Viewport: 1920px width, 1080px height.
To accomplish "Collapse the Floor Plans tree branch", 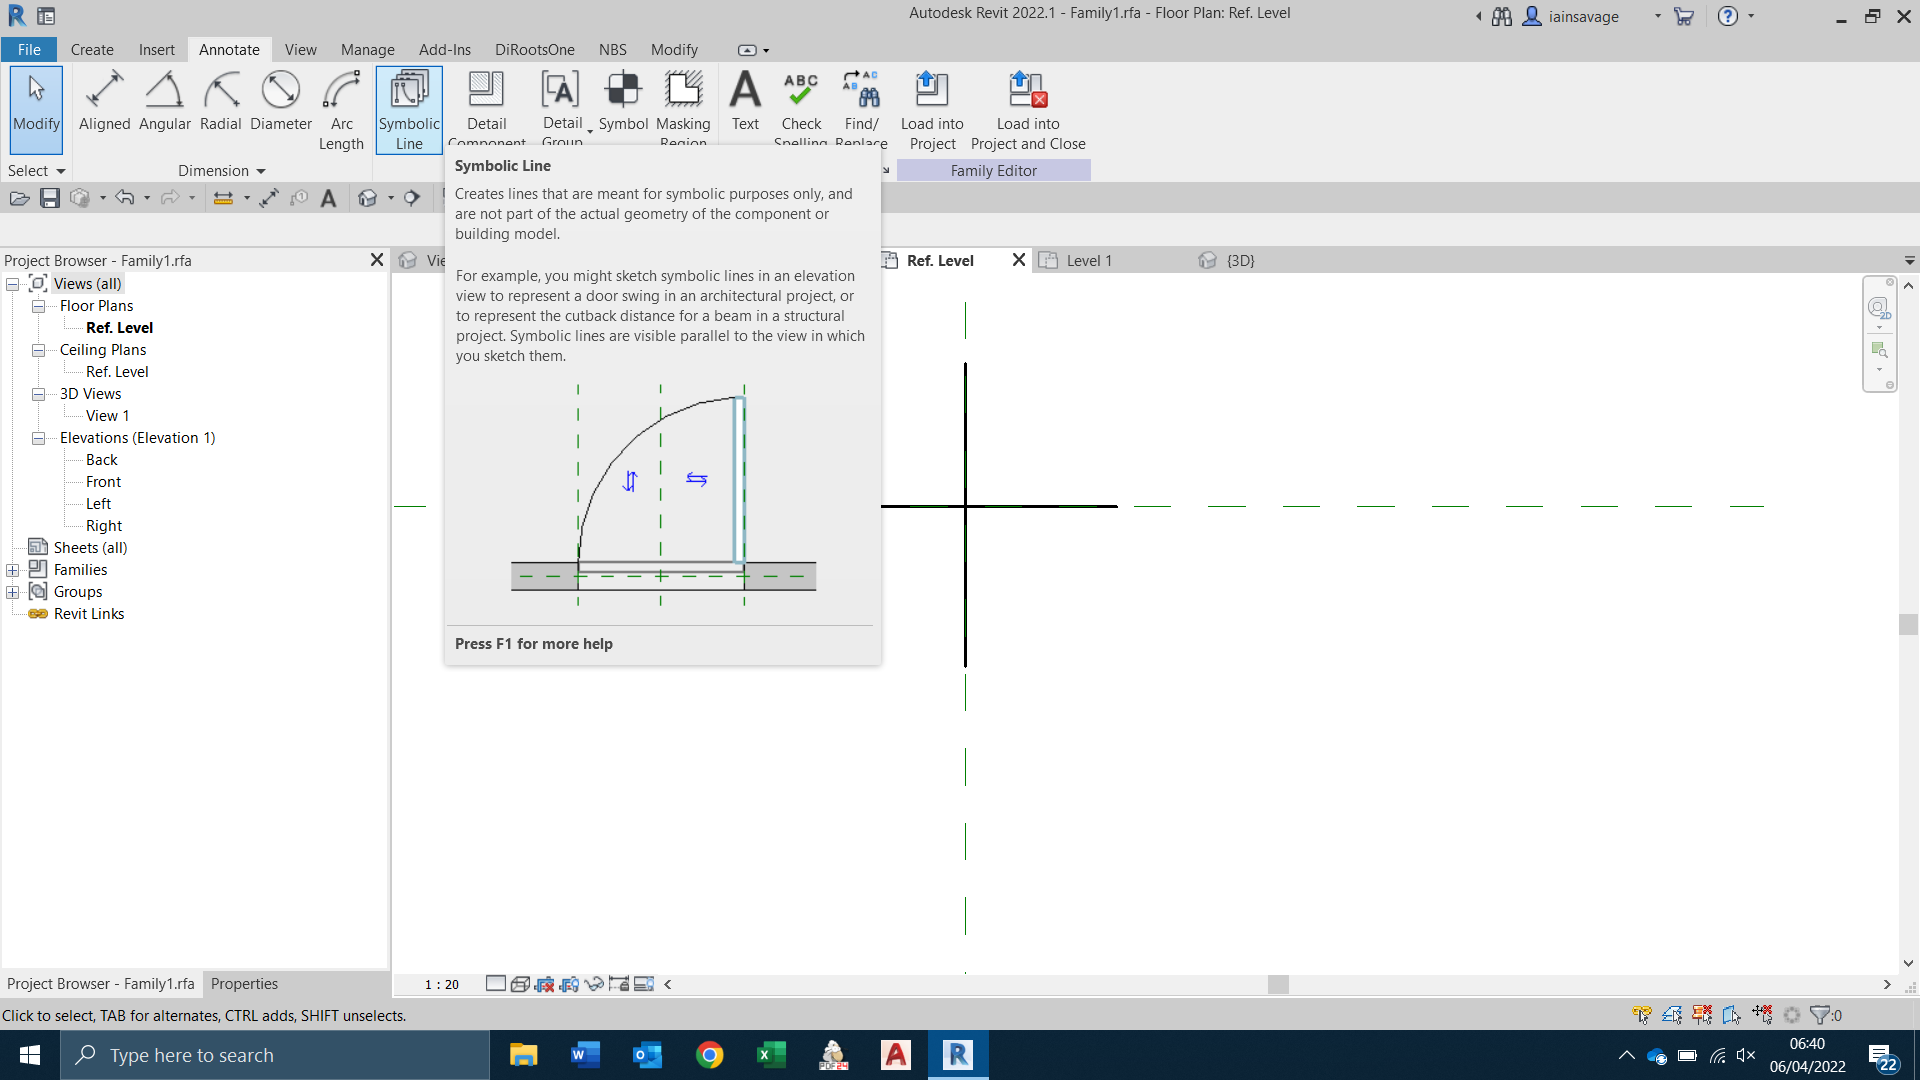I will coord(38,306).
